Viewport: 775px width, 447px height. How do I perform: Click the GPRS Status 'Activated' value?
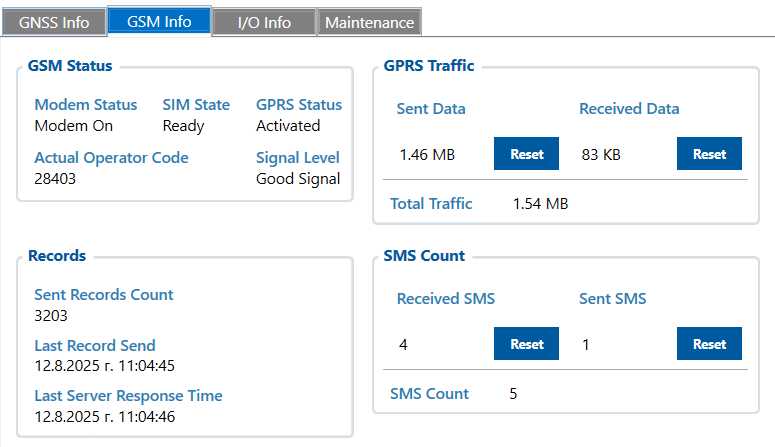(288, 126)
